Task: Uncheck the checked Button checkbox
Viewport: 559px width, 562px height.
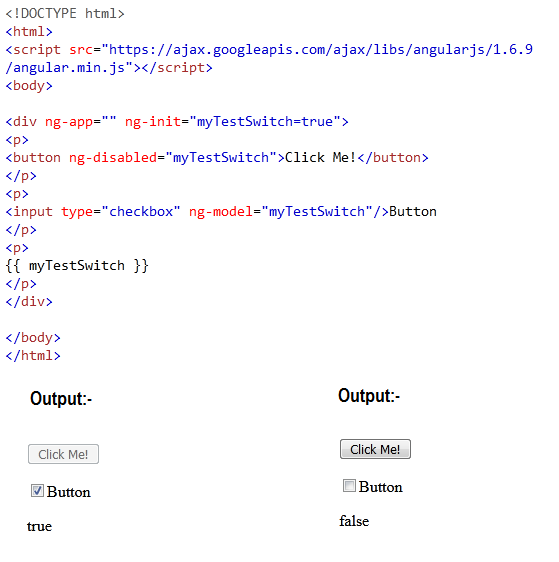Action: point(37,491)
